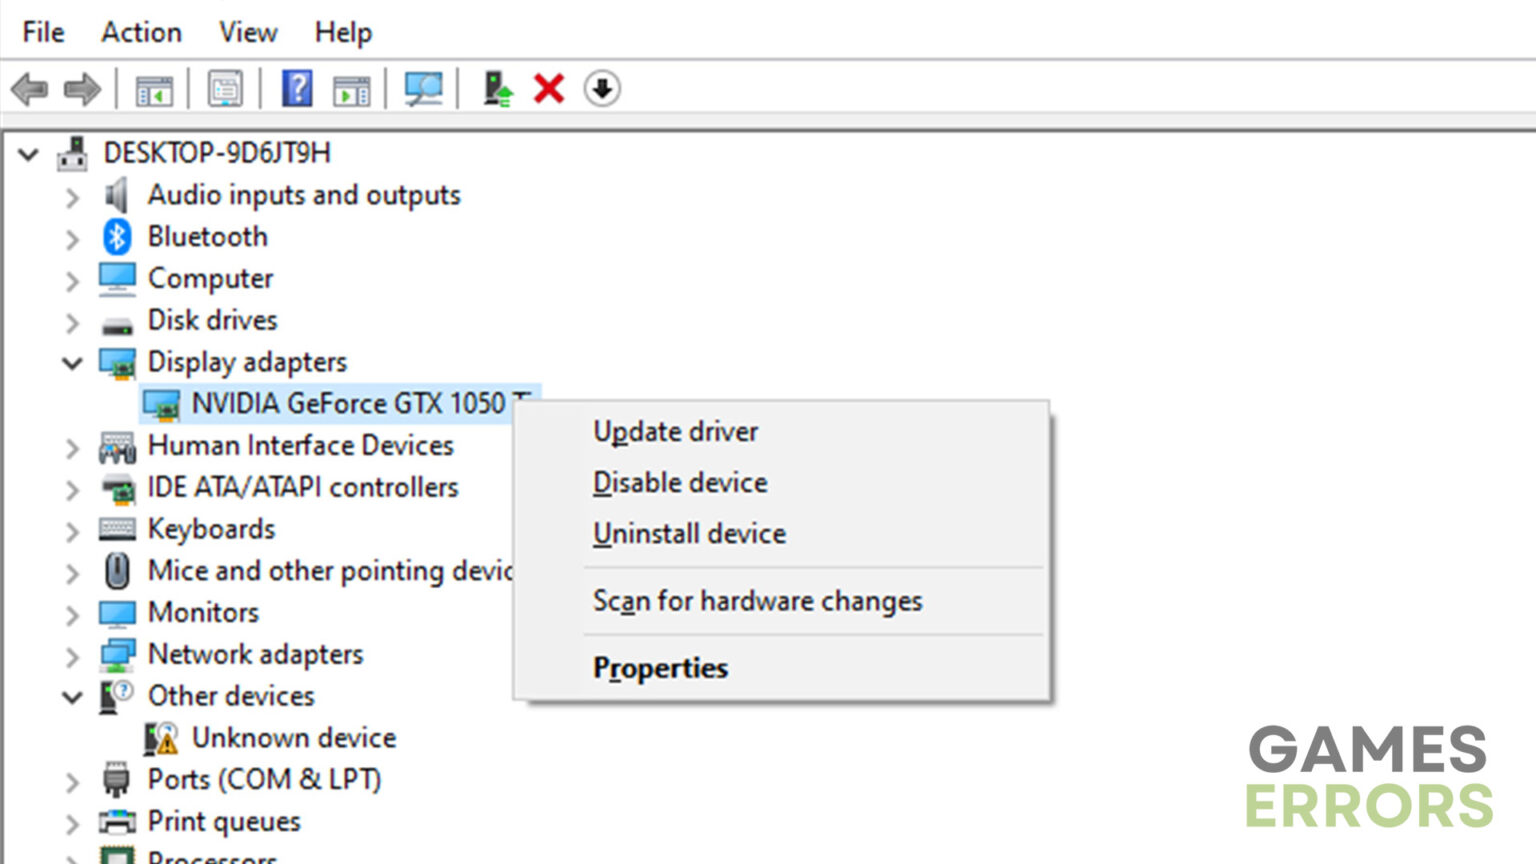
Task: Click the Scan for hardware changes icon
Action: tap(422, 89)
